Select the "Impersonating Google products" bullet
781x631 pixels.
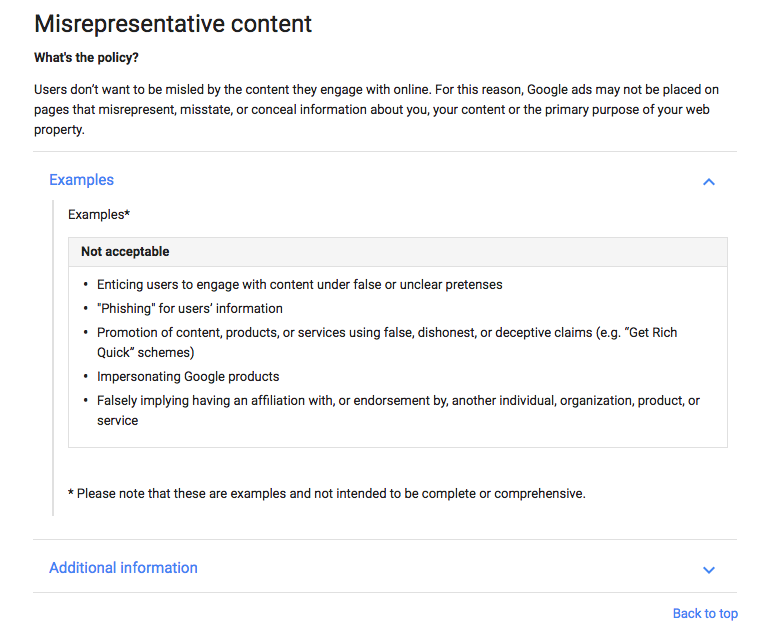188,377
